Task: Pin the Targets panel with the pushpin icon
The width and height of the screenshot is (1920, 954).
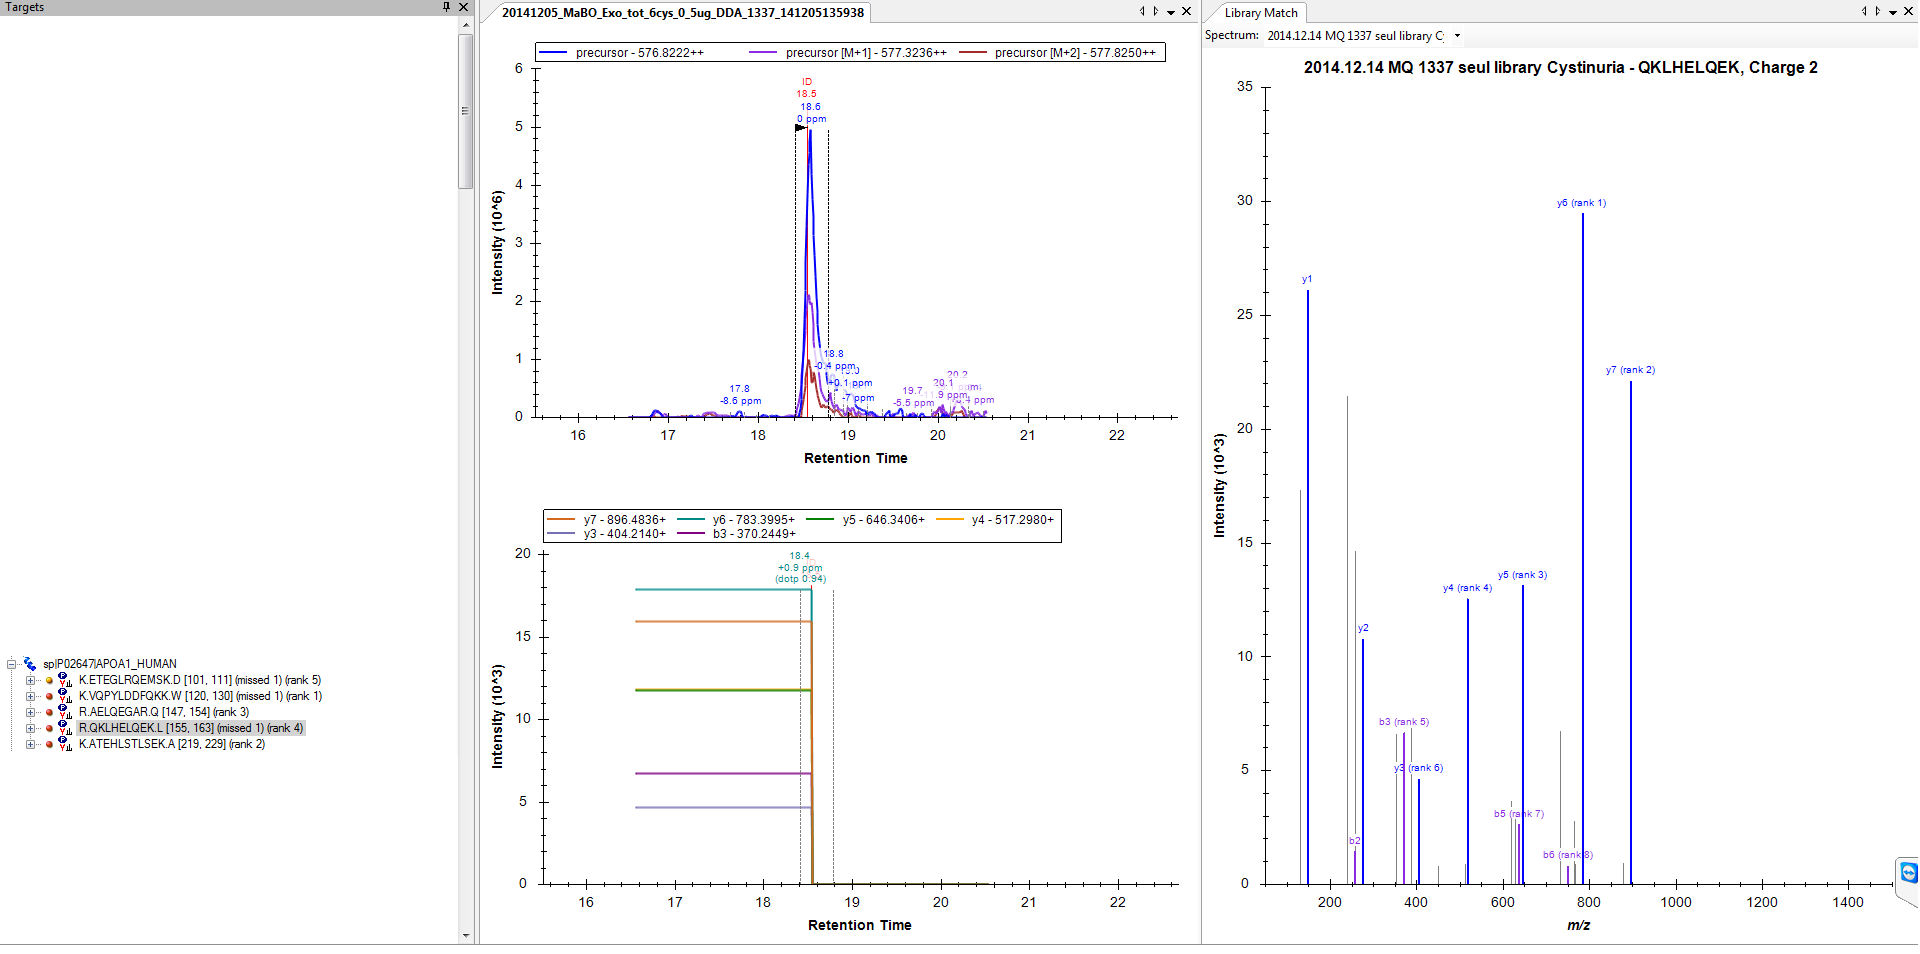Action: point(446,7)
